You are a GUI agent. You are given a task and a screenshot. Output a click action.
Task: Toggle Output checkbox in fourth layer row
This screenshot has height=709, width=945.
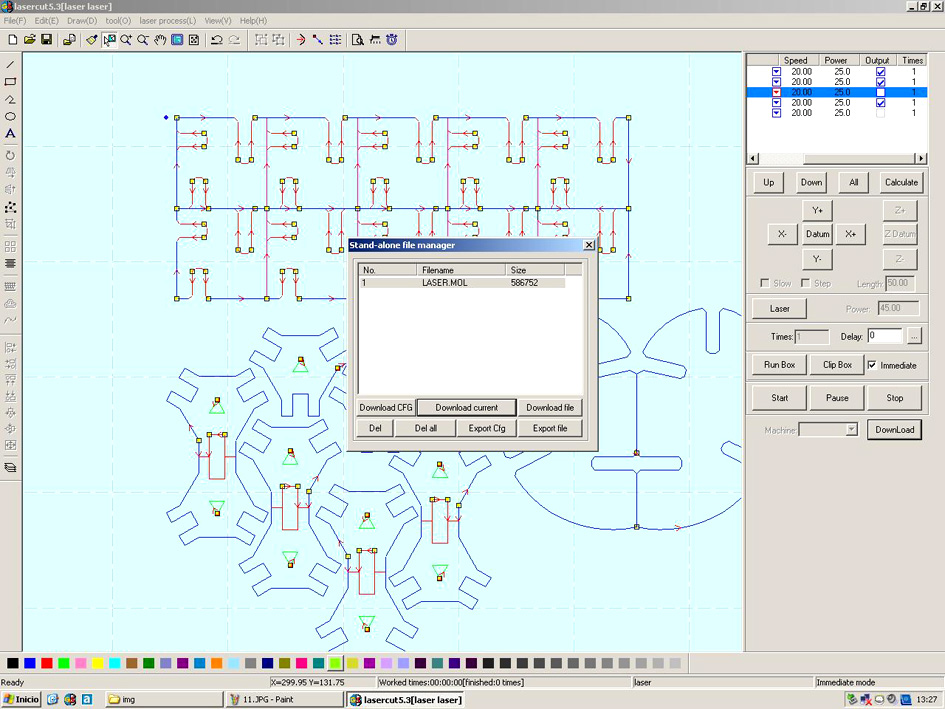click(881, 102)
